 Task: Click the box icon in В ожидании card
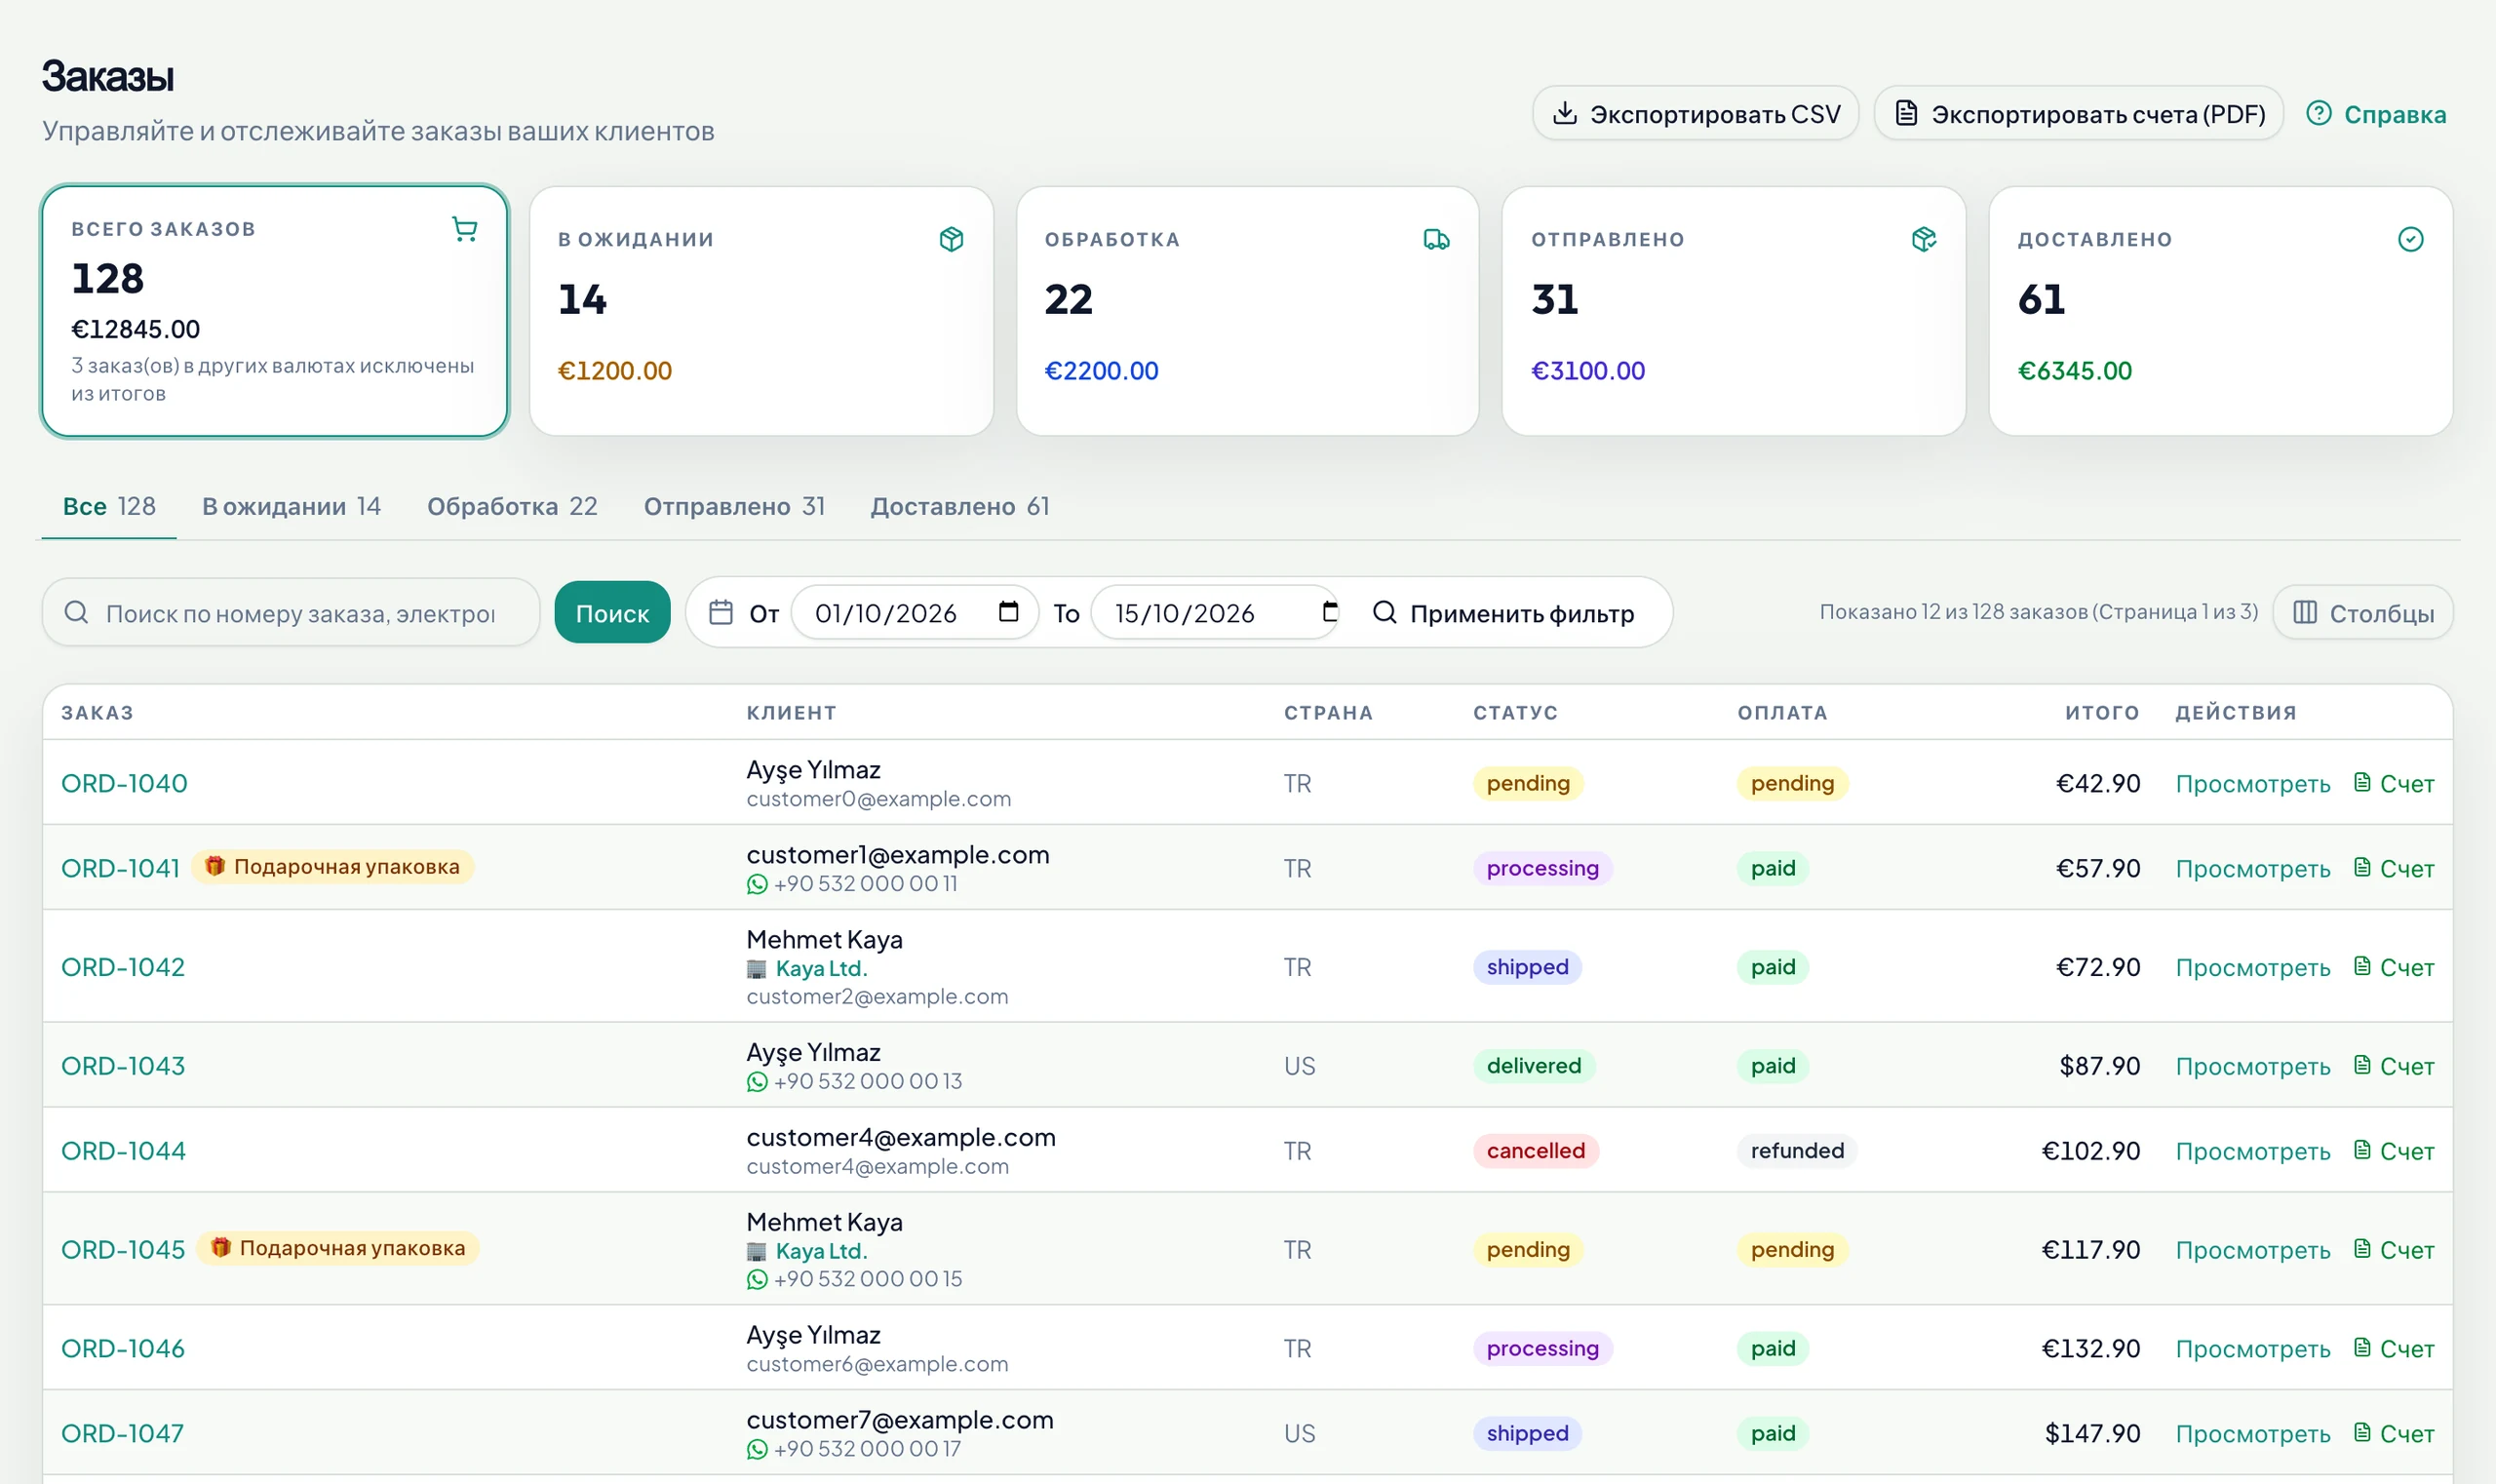pyautogui.click(x=951, y=239)
